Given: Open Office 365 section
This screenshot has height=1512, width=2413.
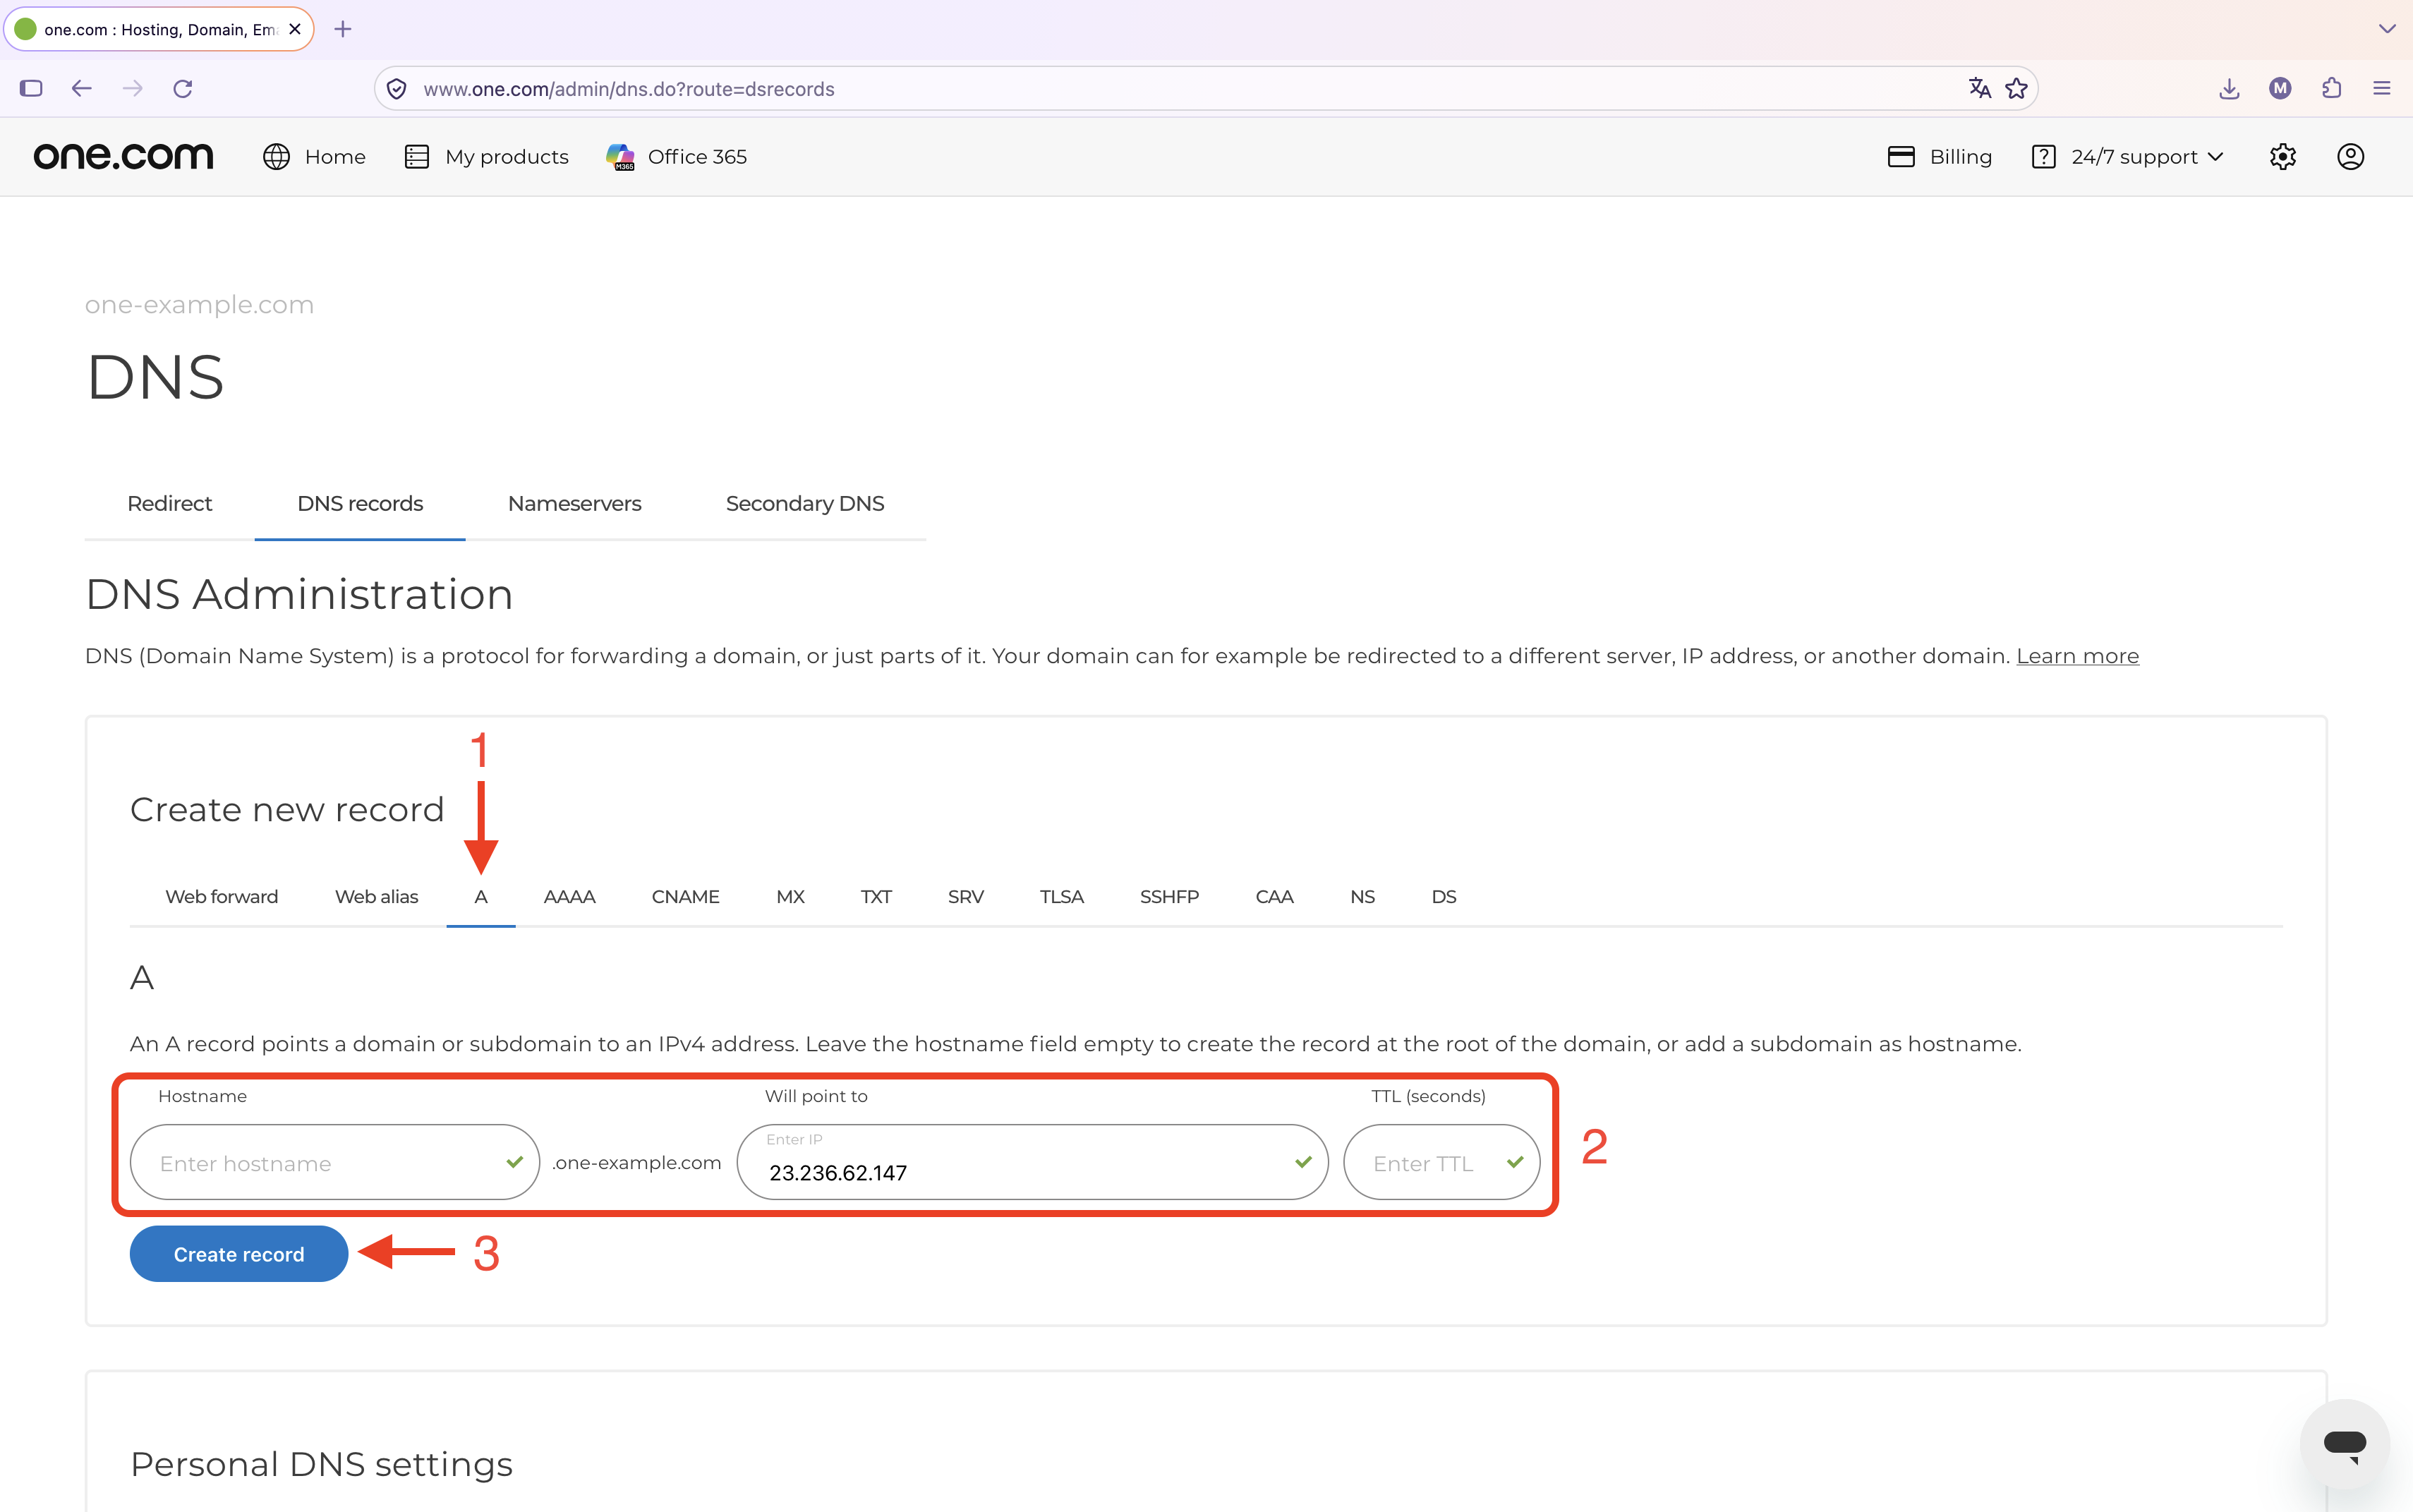Looking at the screenshot, I should click(x=677, y=156).
